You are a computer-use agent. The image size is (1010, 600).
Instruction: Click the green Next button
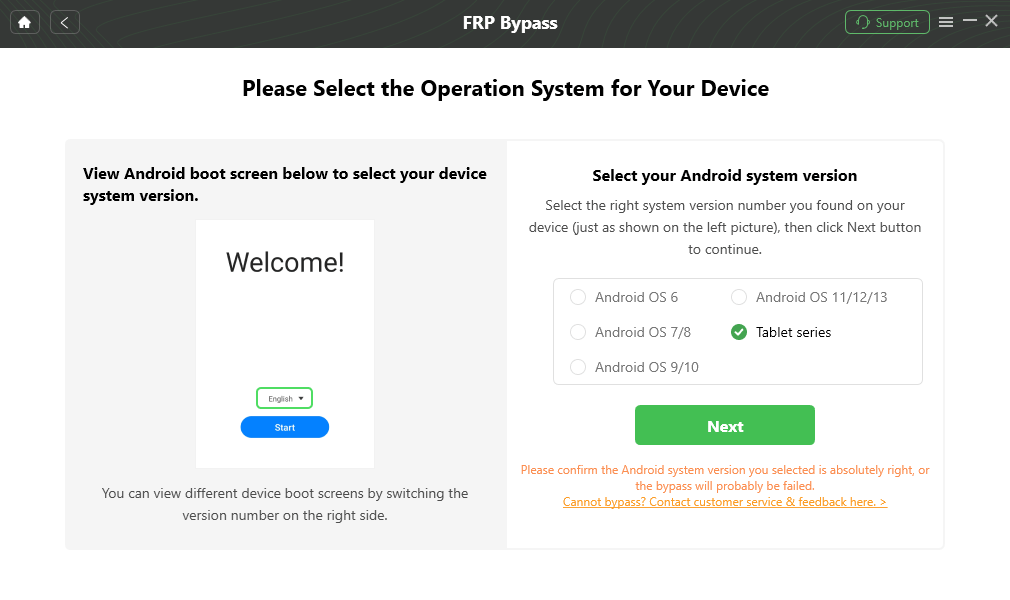725,425
